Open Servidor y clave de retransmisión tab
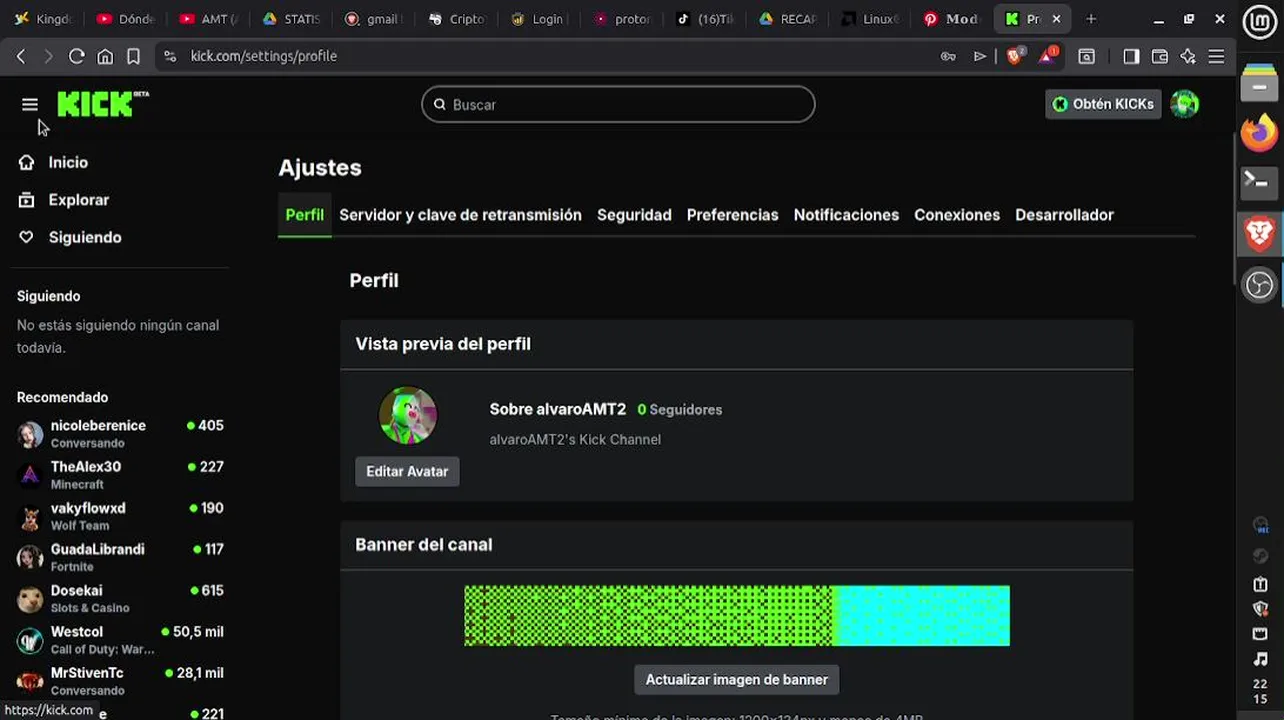Viewport: 1284px width, 720px height. coord(460,215)
